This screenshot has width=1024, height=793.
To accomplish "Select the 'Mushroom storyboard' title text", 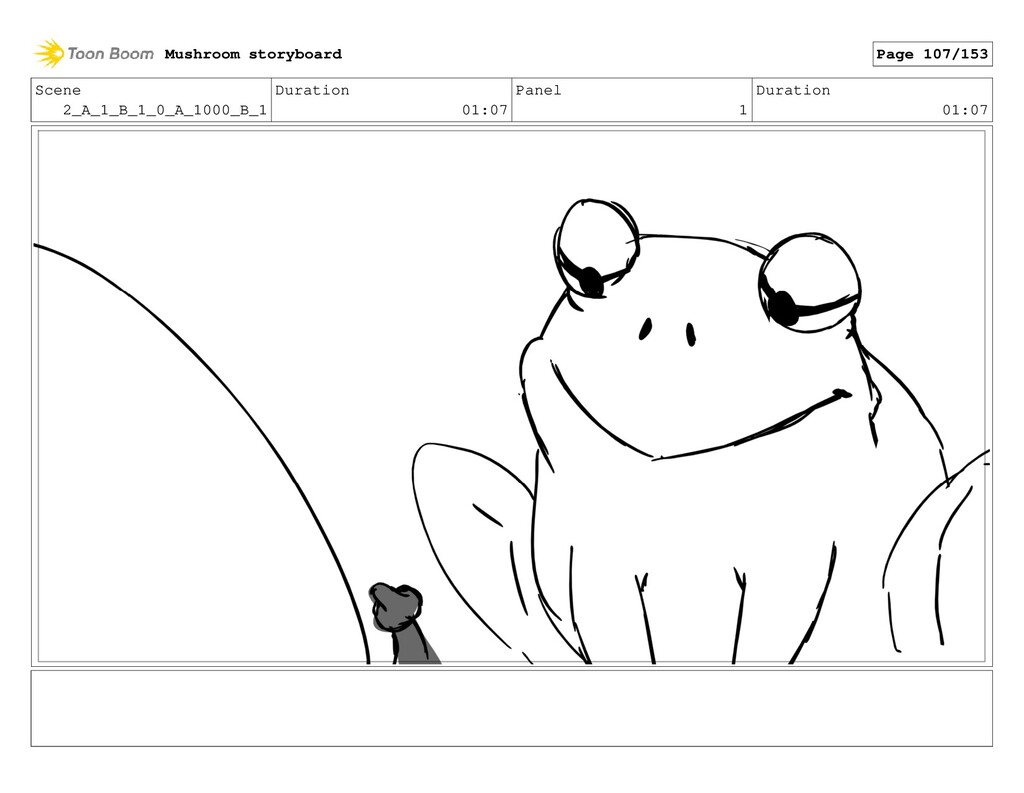I will (253, 54).
